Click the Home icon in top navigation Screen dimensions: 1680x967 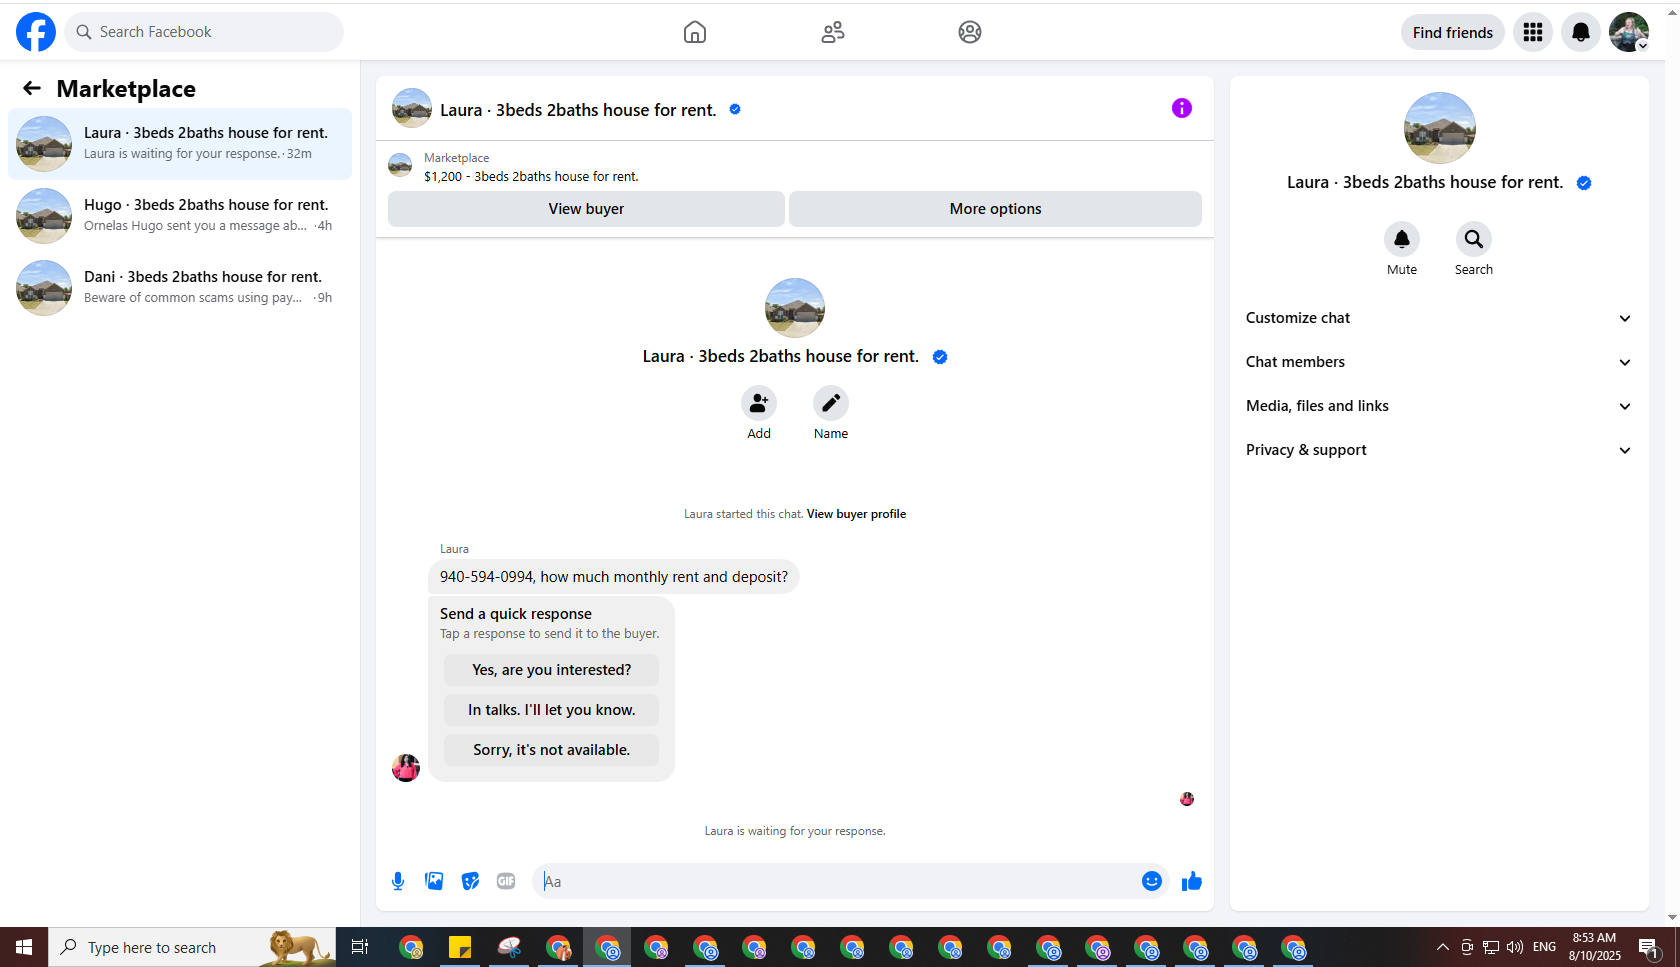click(x=695, y=32)
